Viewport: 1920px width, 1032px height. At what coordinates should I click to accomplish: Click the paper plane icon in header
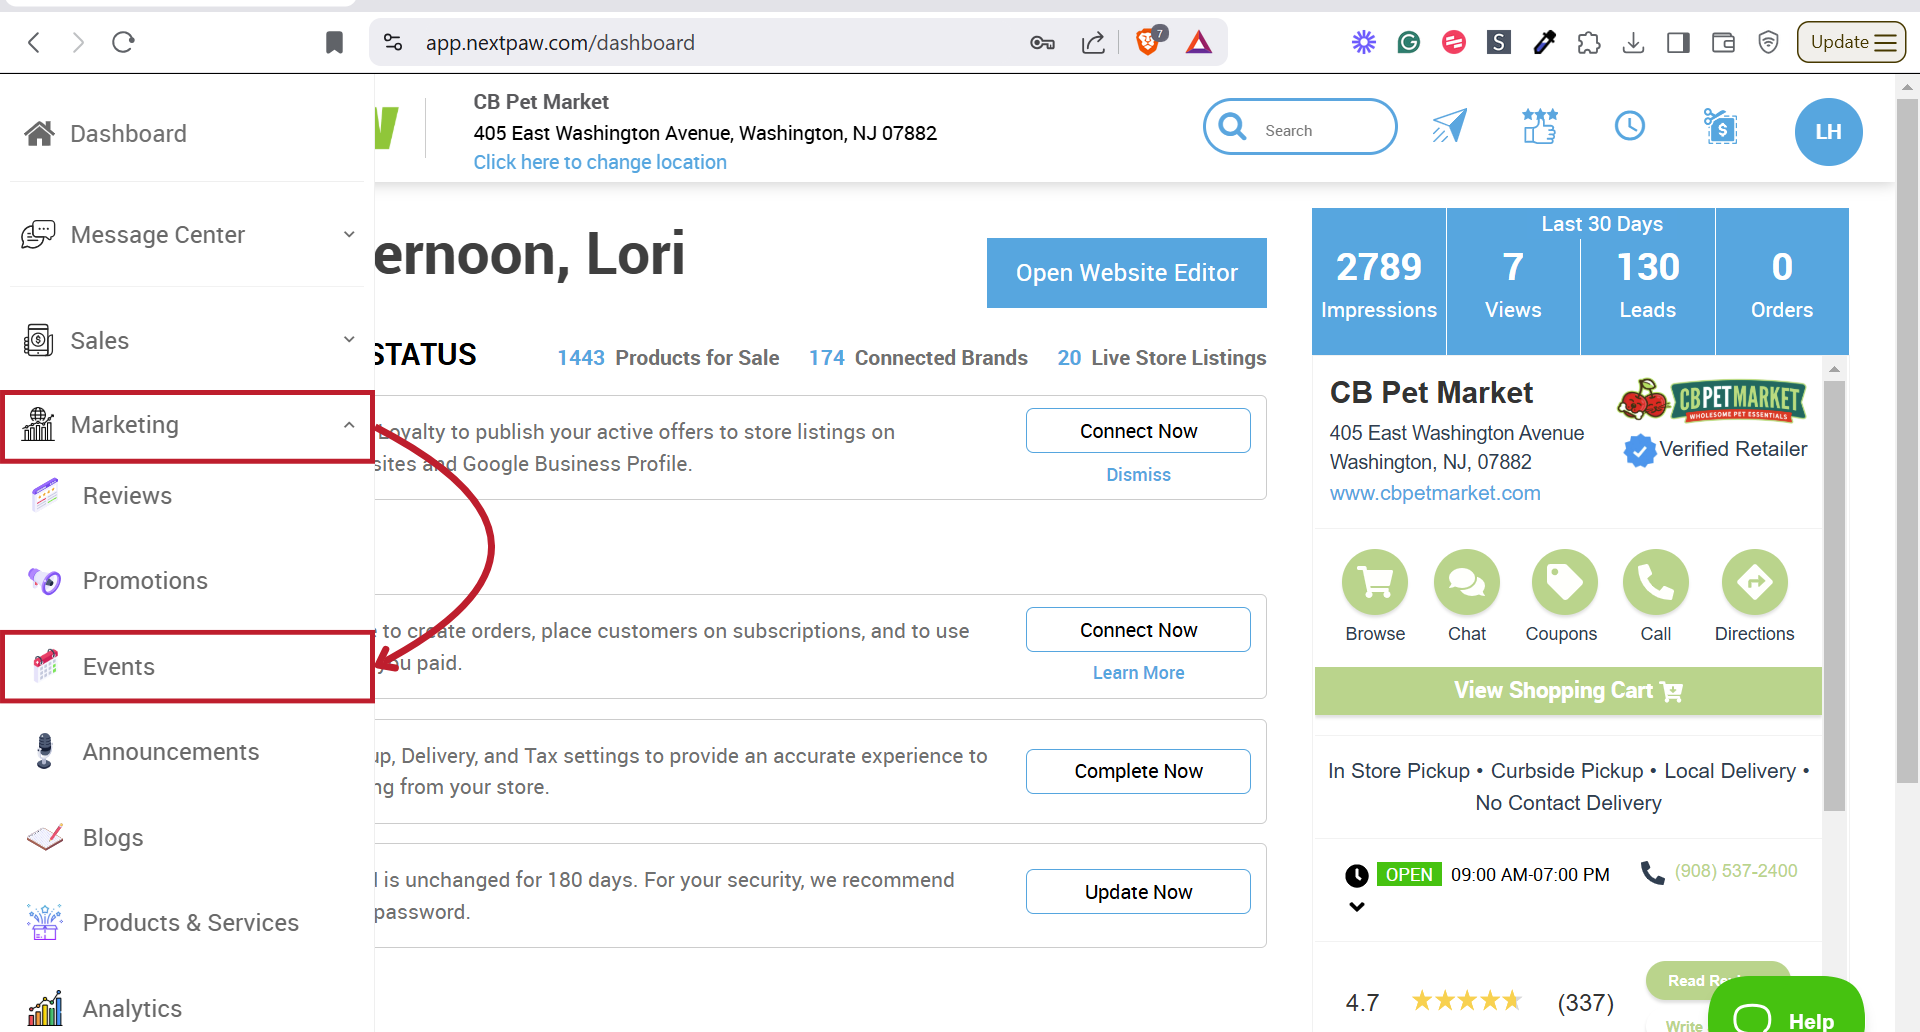pyautogui.click(x=1449, y=126)
